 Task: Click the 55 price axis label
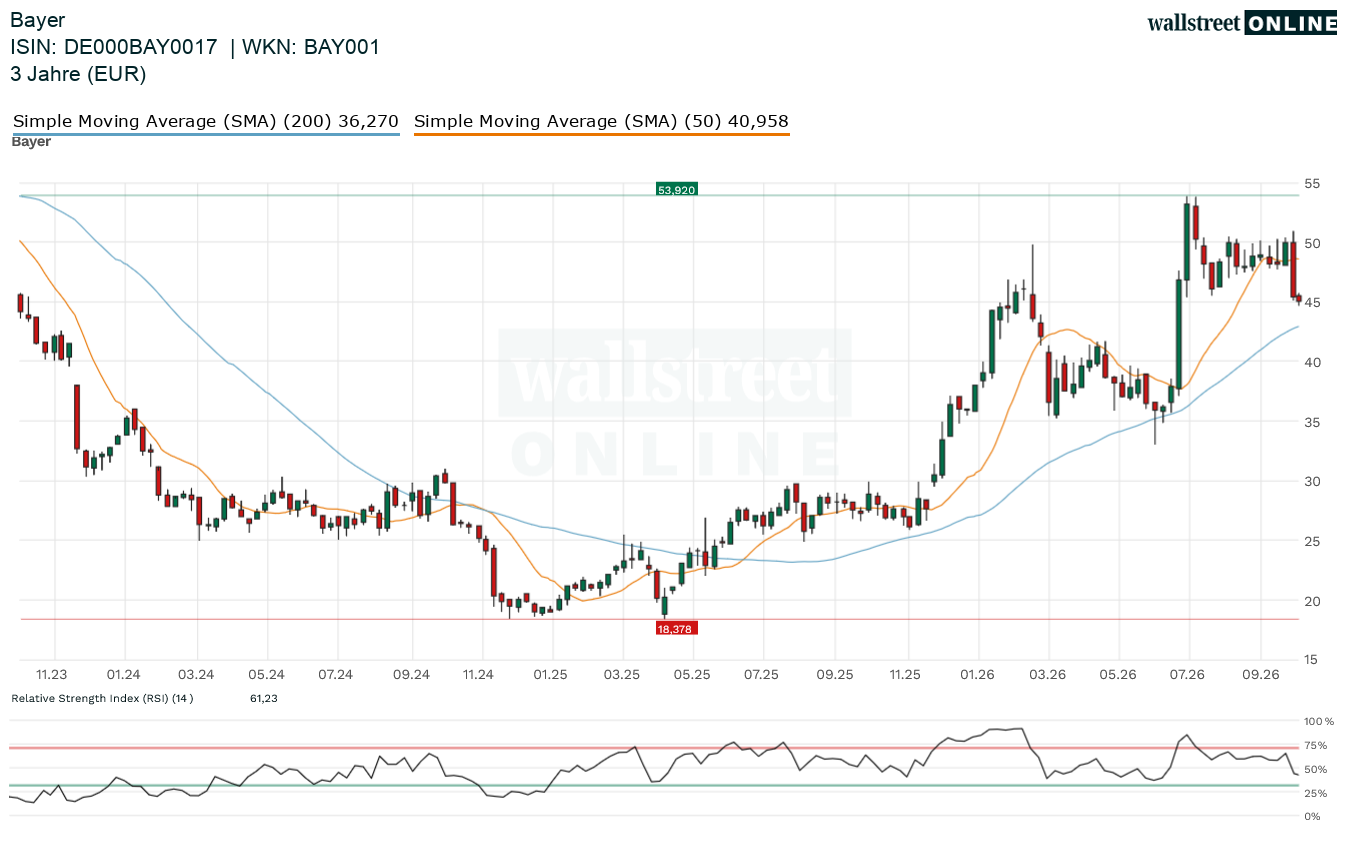tap(1312, 183)
